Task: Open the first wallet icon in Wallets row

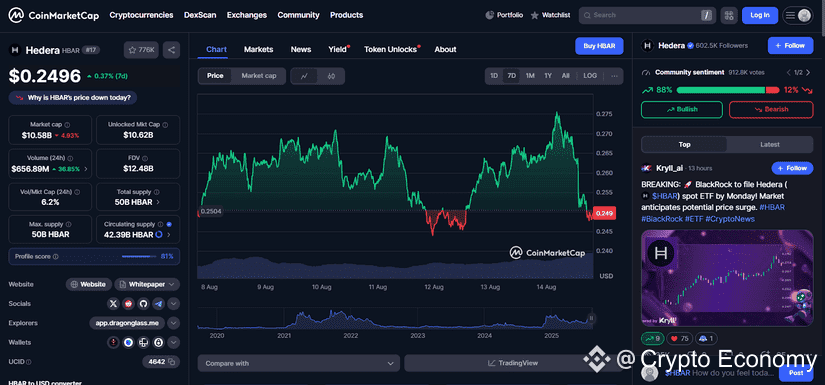Action: pyautogui.click(x=113, y=342)
